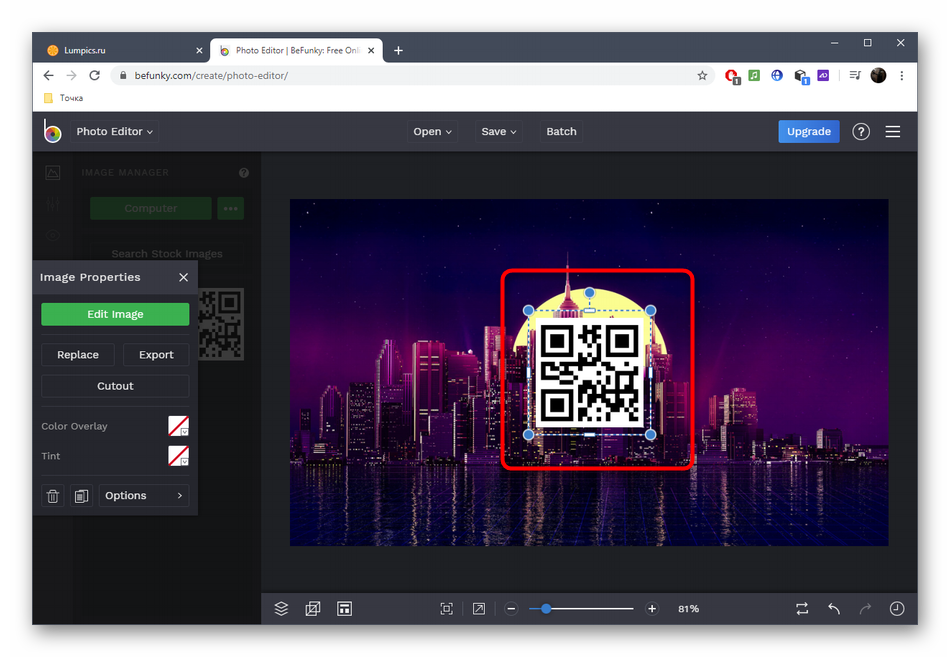Click the Cutout button
950x657 pixels.
tap(115, 386)
